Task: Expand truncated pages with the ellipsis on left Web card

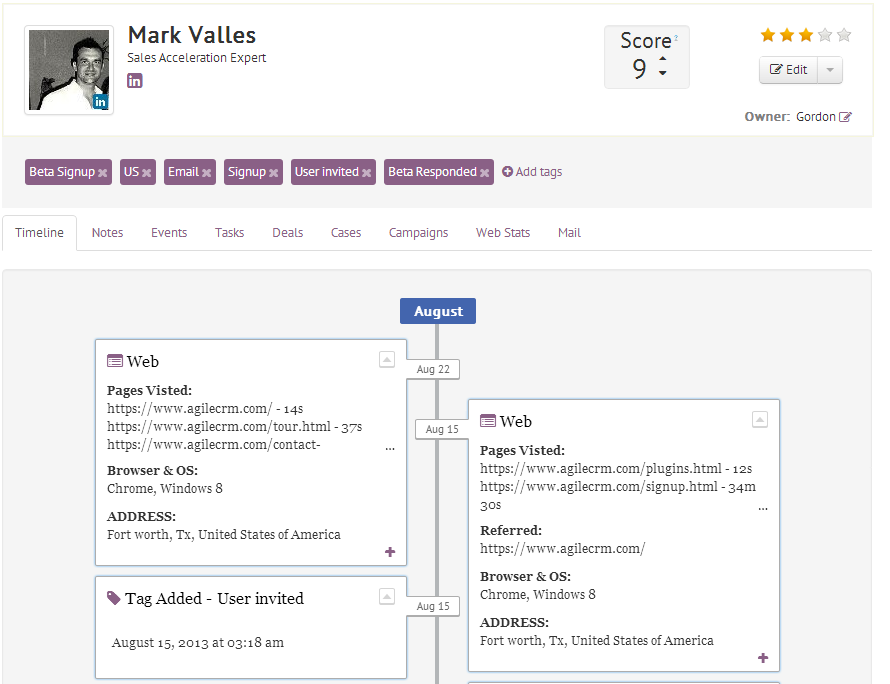Action: (x=390, y=449)
